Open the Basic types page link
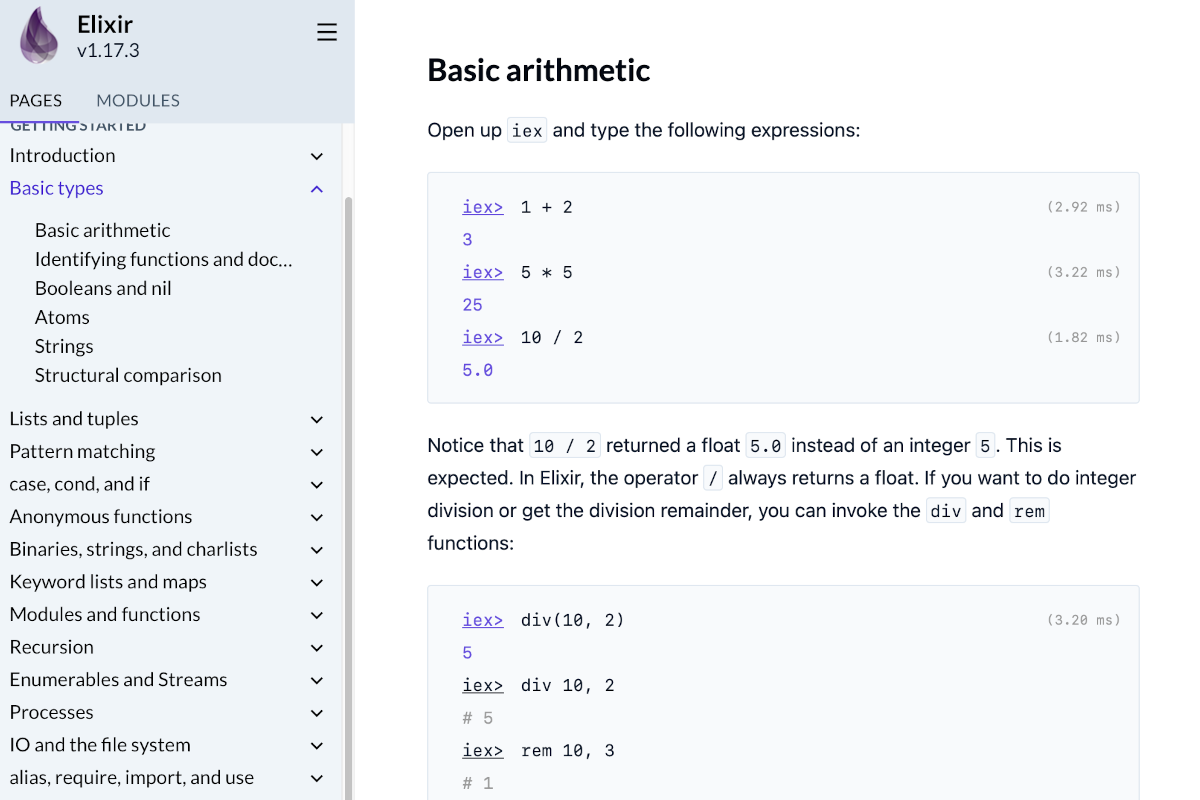Viewport: 1200px width, 800px height. point(56,188)
